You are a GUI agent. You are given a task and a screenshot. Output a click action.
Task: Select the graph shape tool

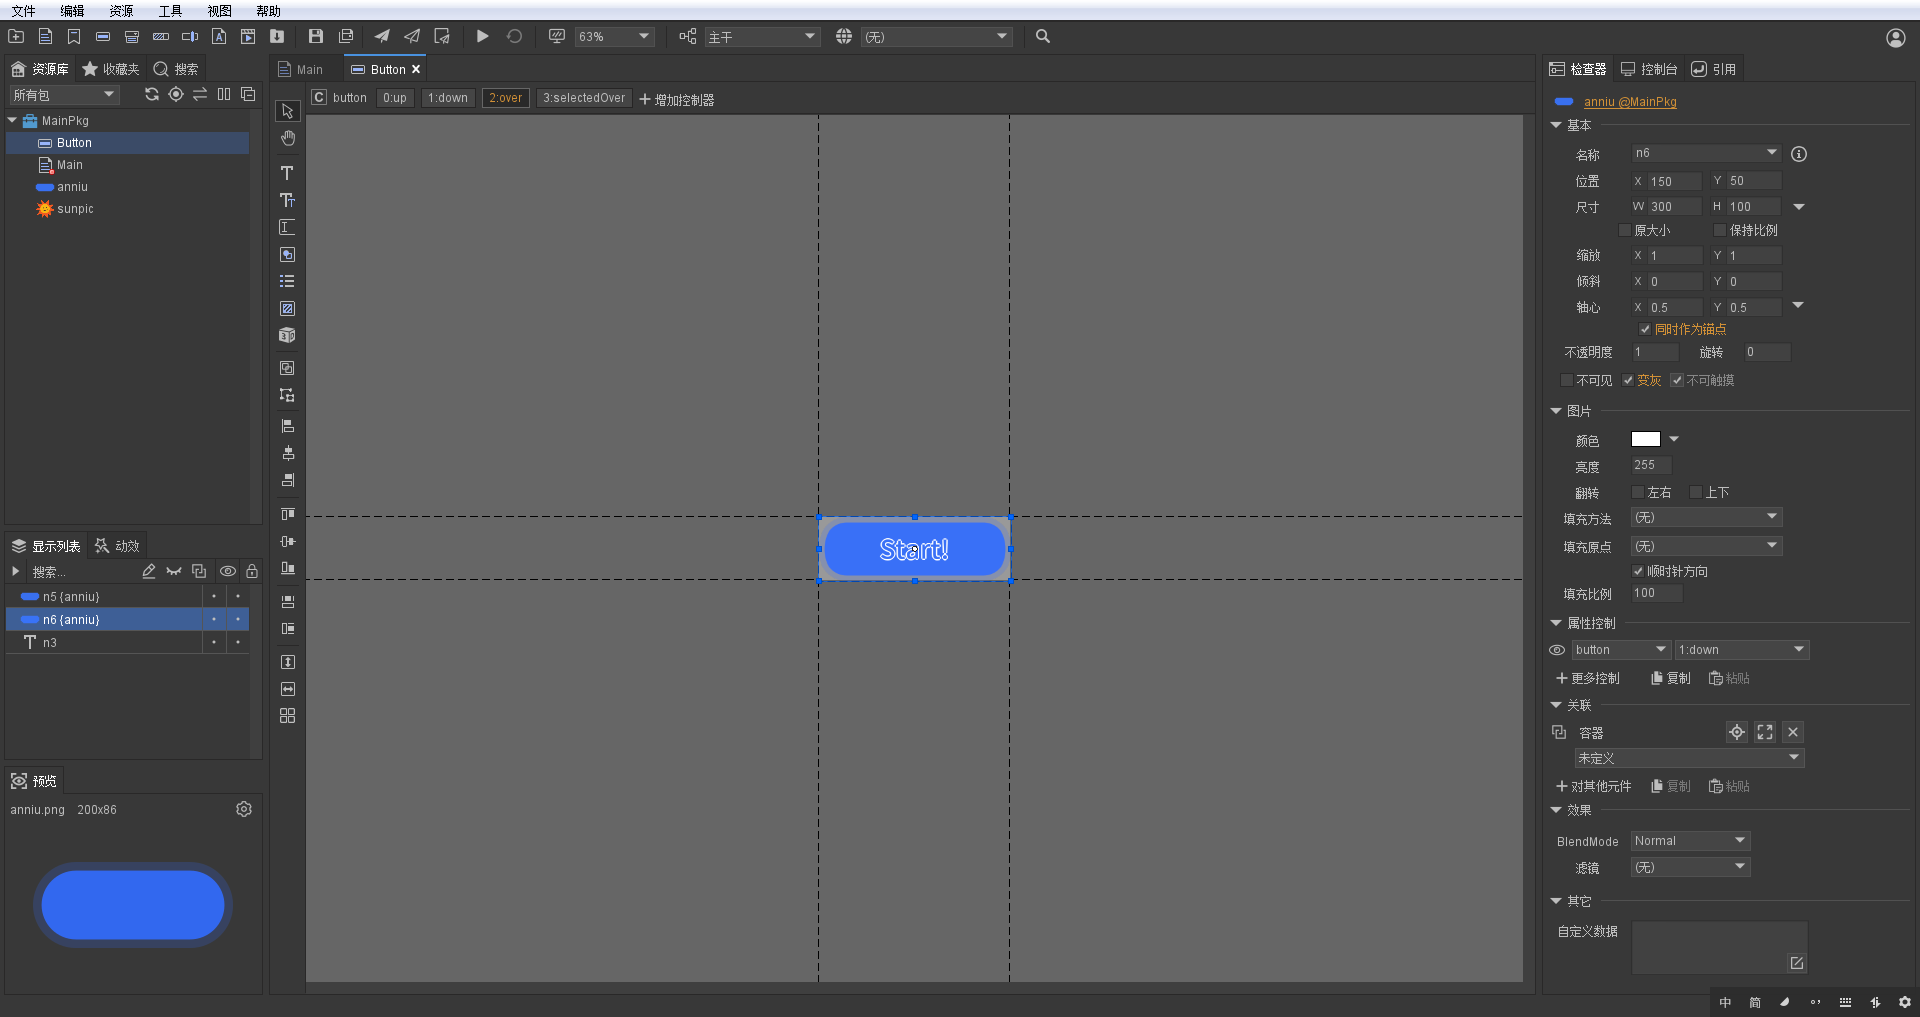pos(287,254)
